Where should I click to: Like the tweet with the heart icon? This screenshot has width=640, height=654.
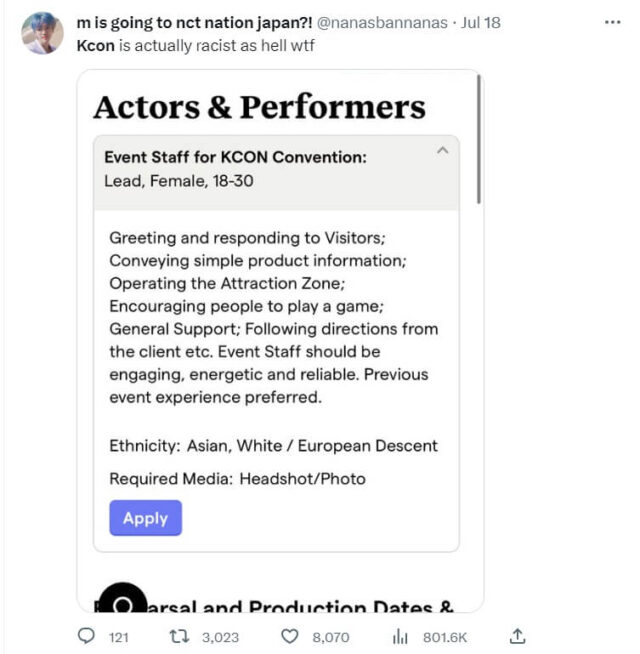(x=290, y=636)
